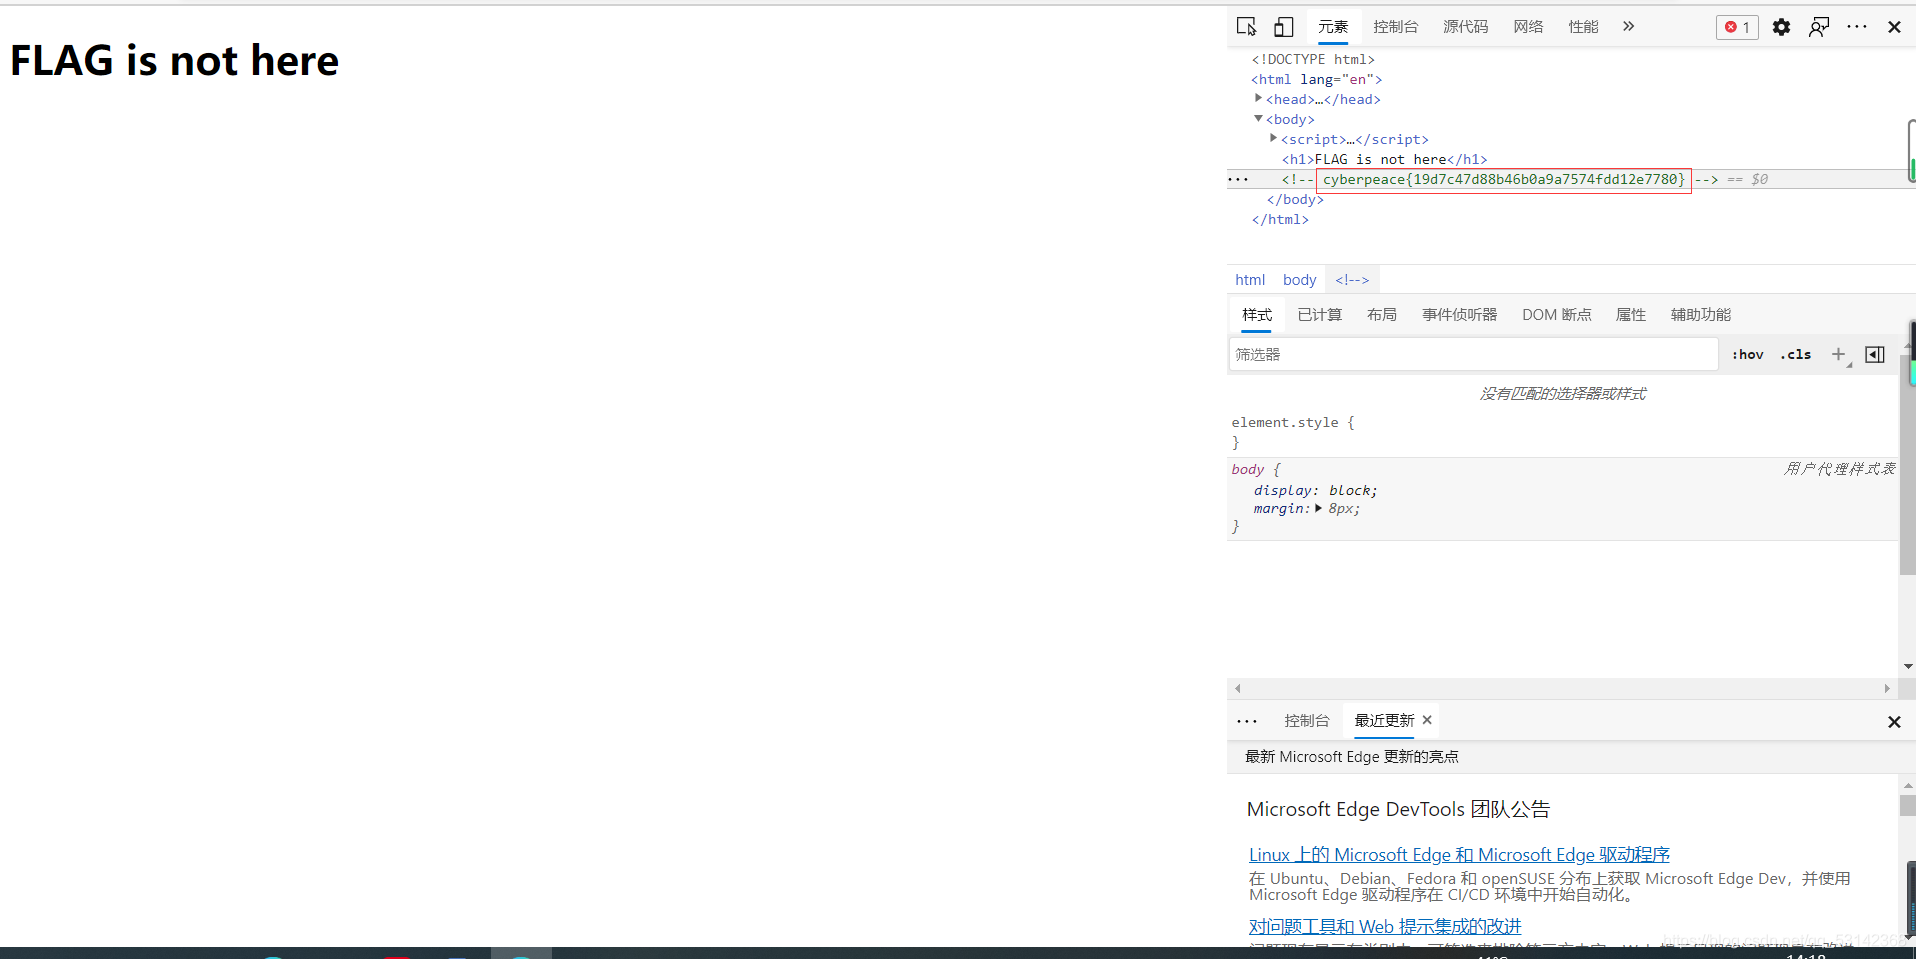Click the Microsoft Edge DevTools 团队公告 heading
This screenshot has height=959, width=1916.
point(1398,809)
